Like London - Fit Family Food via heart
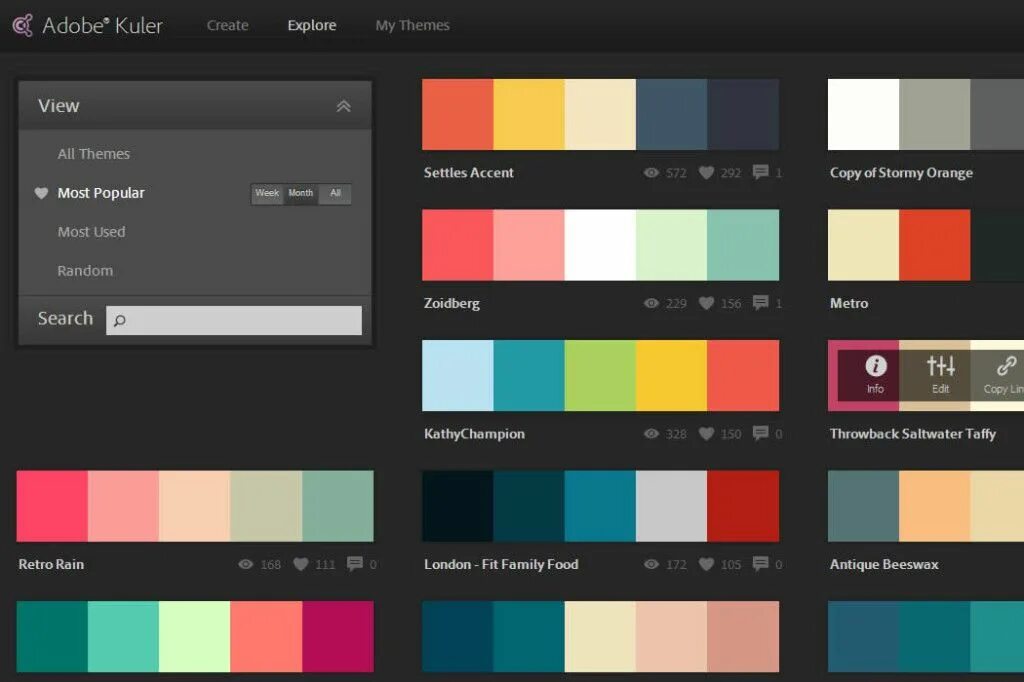Screen dimensions: 1024x682 click(706, 564)
